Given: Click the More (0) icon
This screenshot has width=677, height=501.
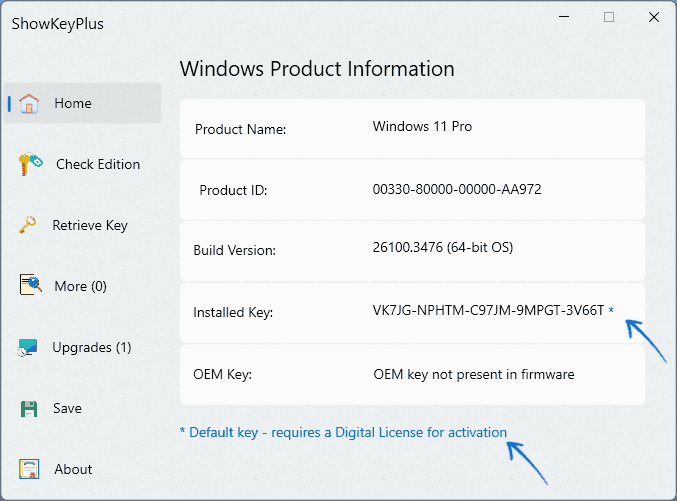Looking at the screenshot, I should pos(29,286).
